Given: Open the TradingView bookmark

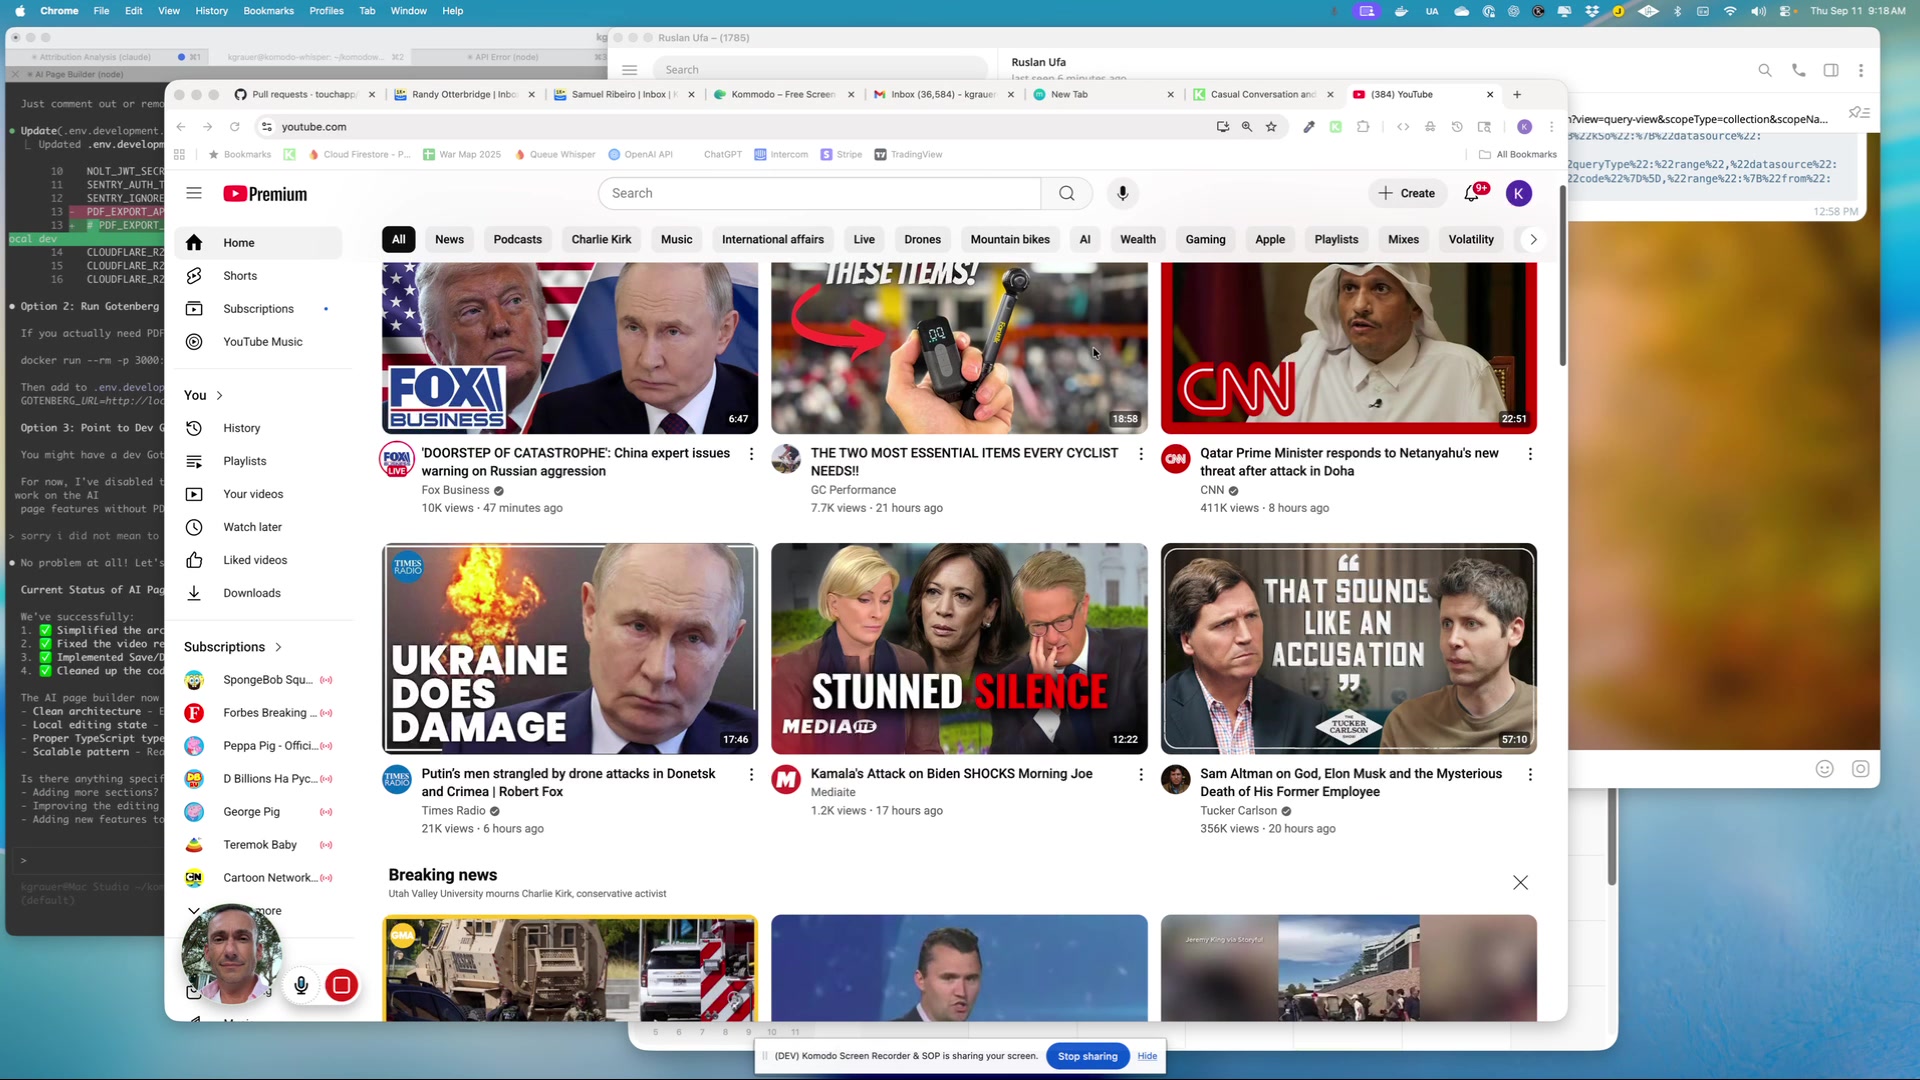Looking at the screenshot, I should pos(909,155).
